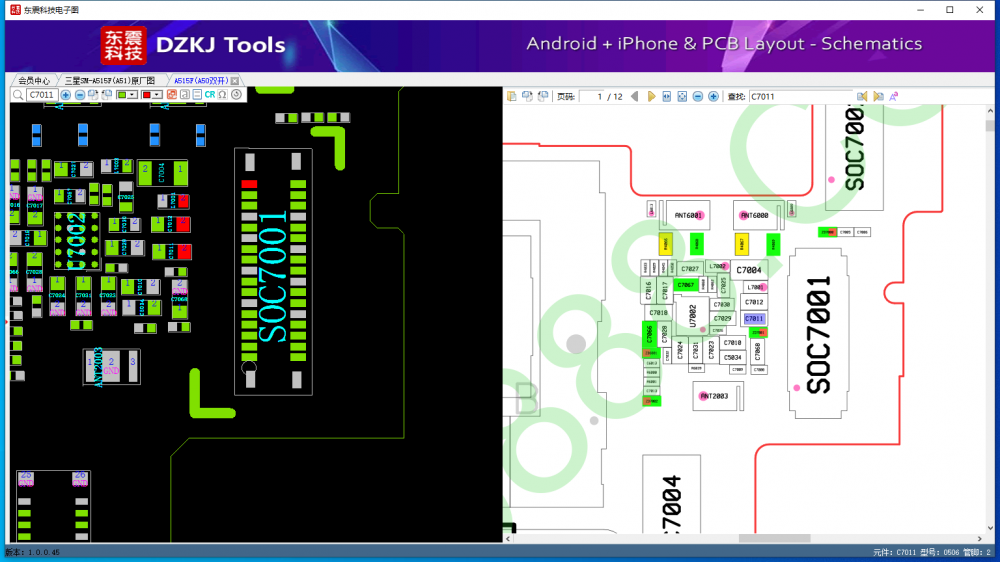Image resolution: width=1000 pixels, height=562 pixels.
Task: Switch to 三星SM-A515F(A51)原厂图 tab
Action: click(110, 81)
